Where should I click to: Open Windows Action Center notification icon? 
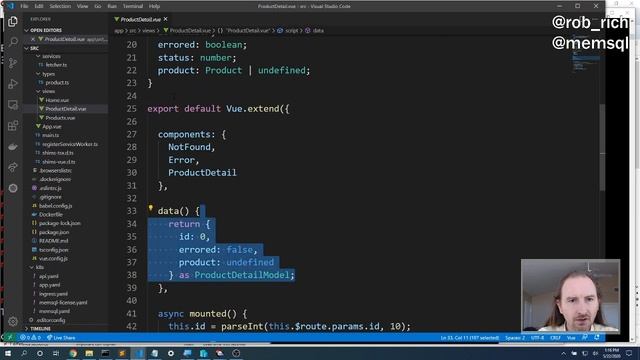coord(629,353)
